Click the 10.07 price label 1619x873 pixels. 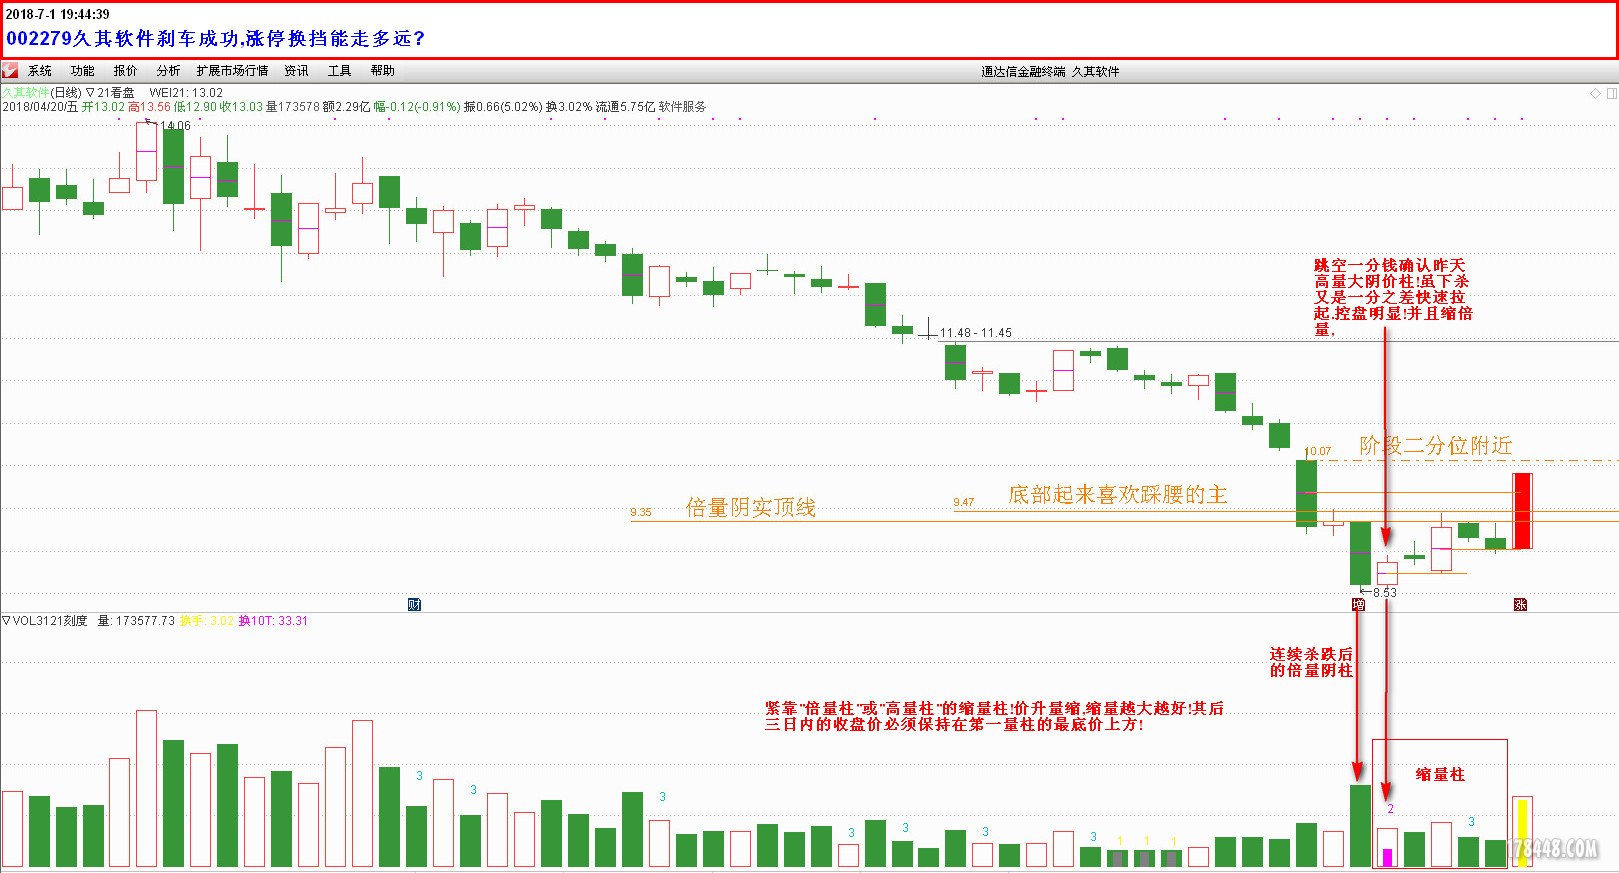pos(1320,451)
